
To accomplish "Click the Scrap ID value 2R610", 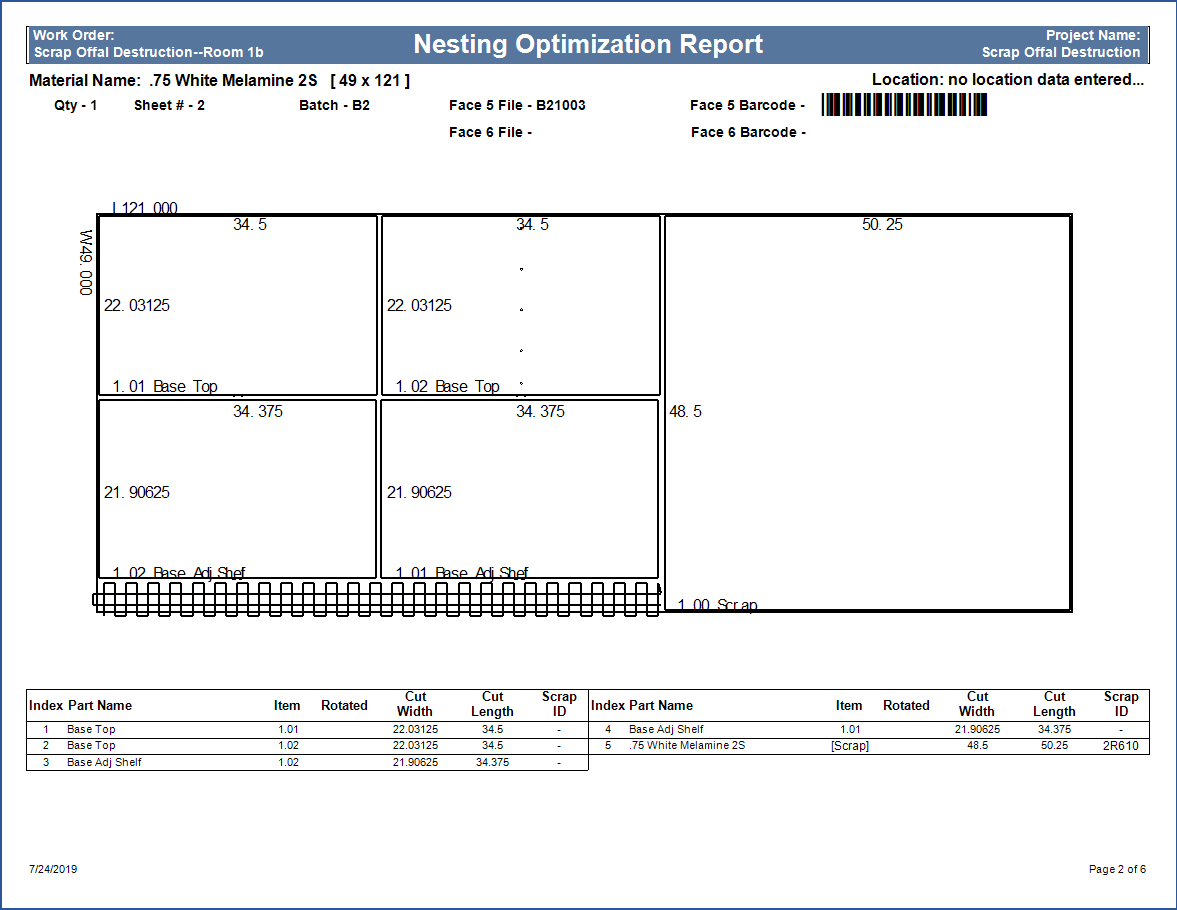I will 1120,746.
